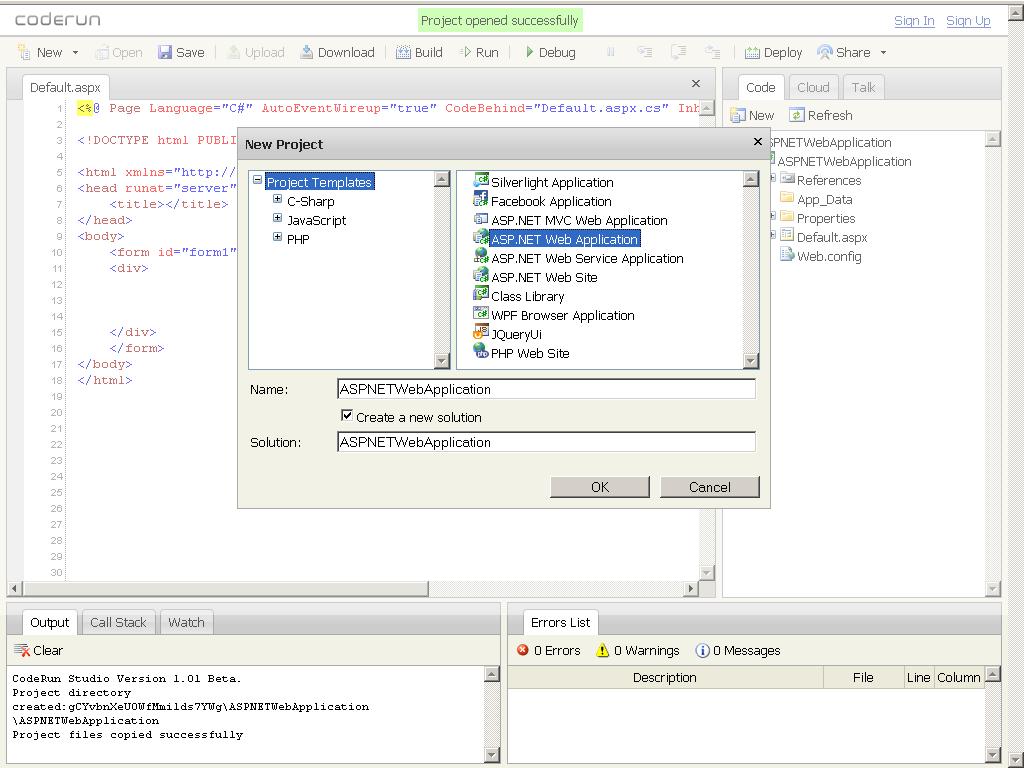The image size is (1024, 768).
Task: Collapse the Project Templates tree node
Action: pos(258,181)
